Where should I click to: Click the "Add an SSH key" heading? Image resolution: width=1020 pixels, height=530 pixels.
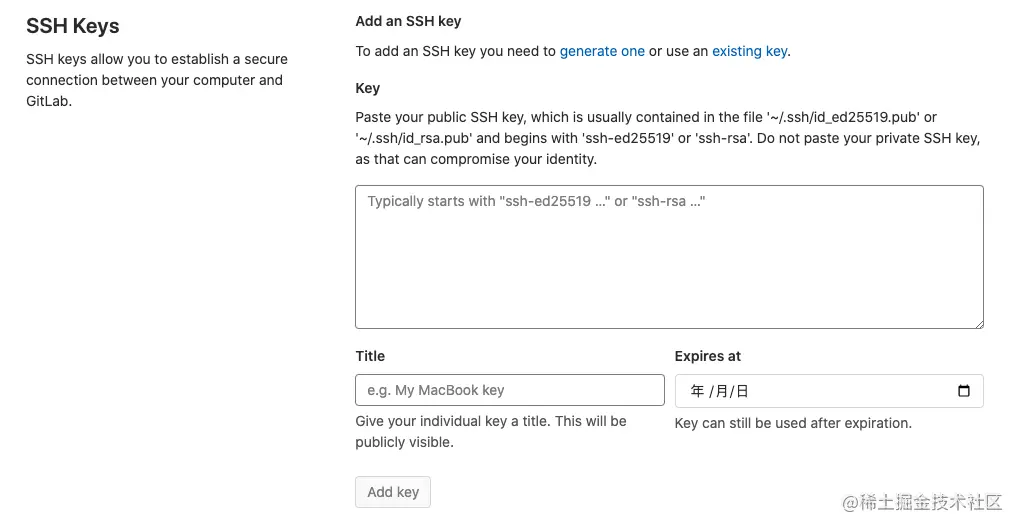[408, 21]
